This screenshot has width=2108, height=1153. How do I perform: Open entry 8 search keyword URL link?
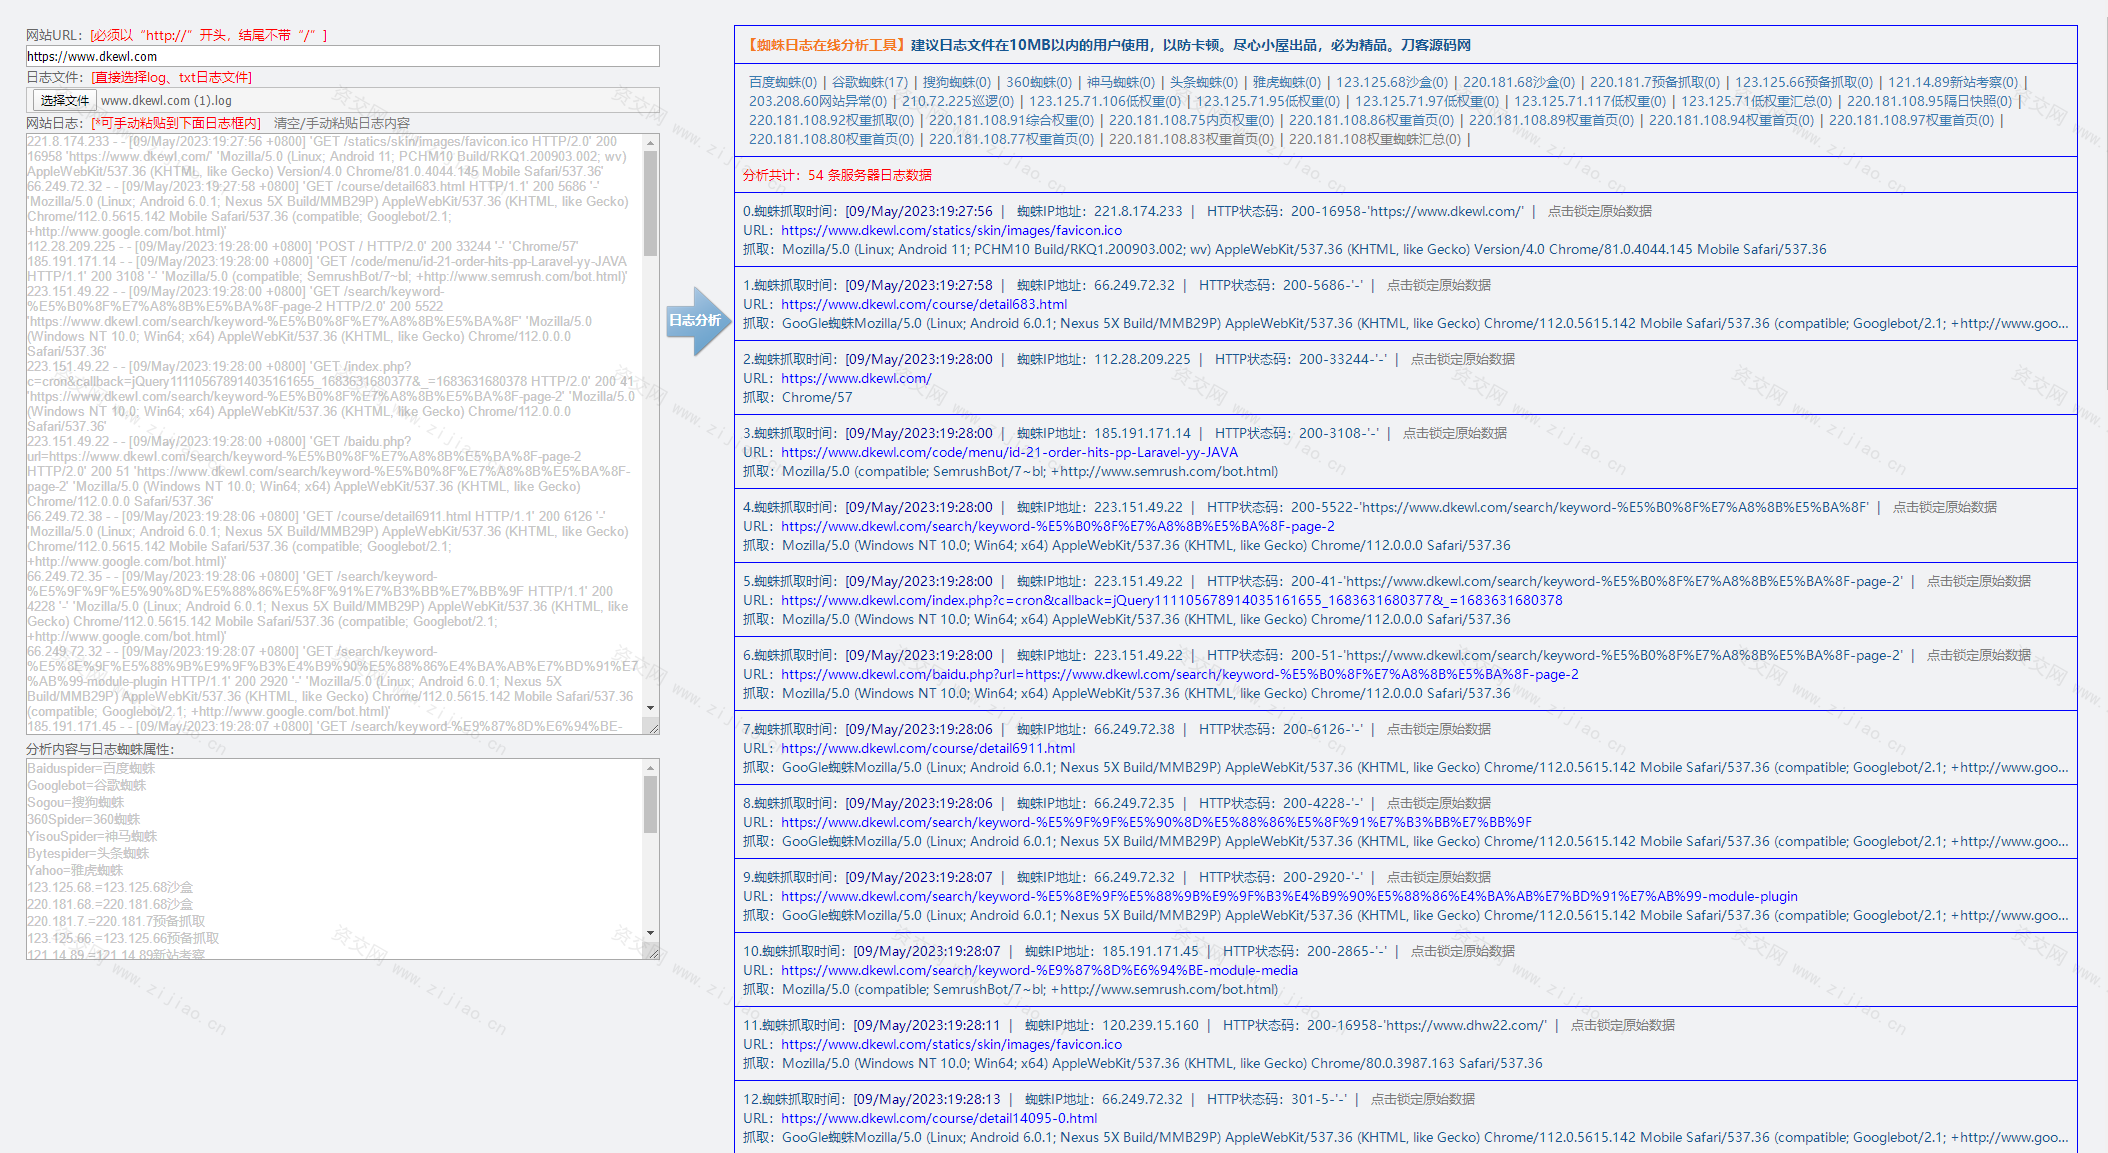[x=1156, y=822]
